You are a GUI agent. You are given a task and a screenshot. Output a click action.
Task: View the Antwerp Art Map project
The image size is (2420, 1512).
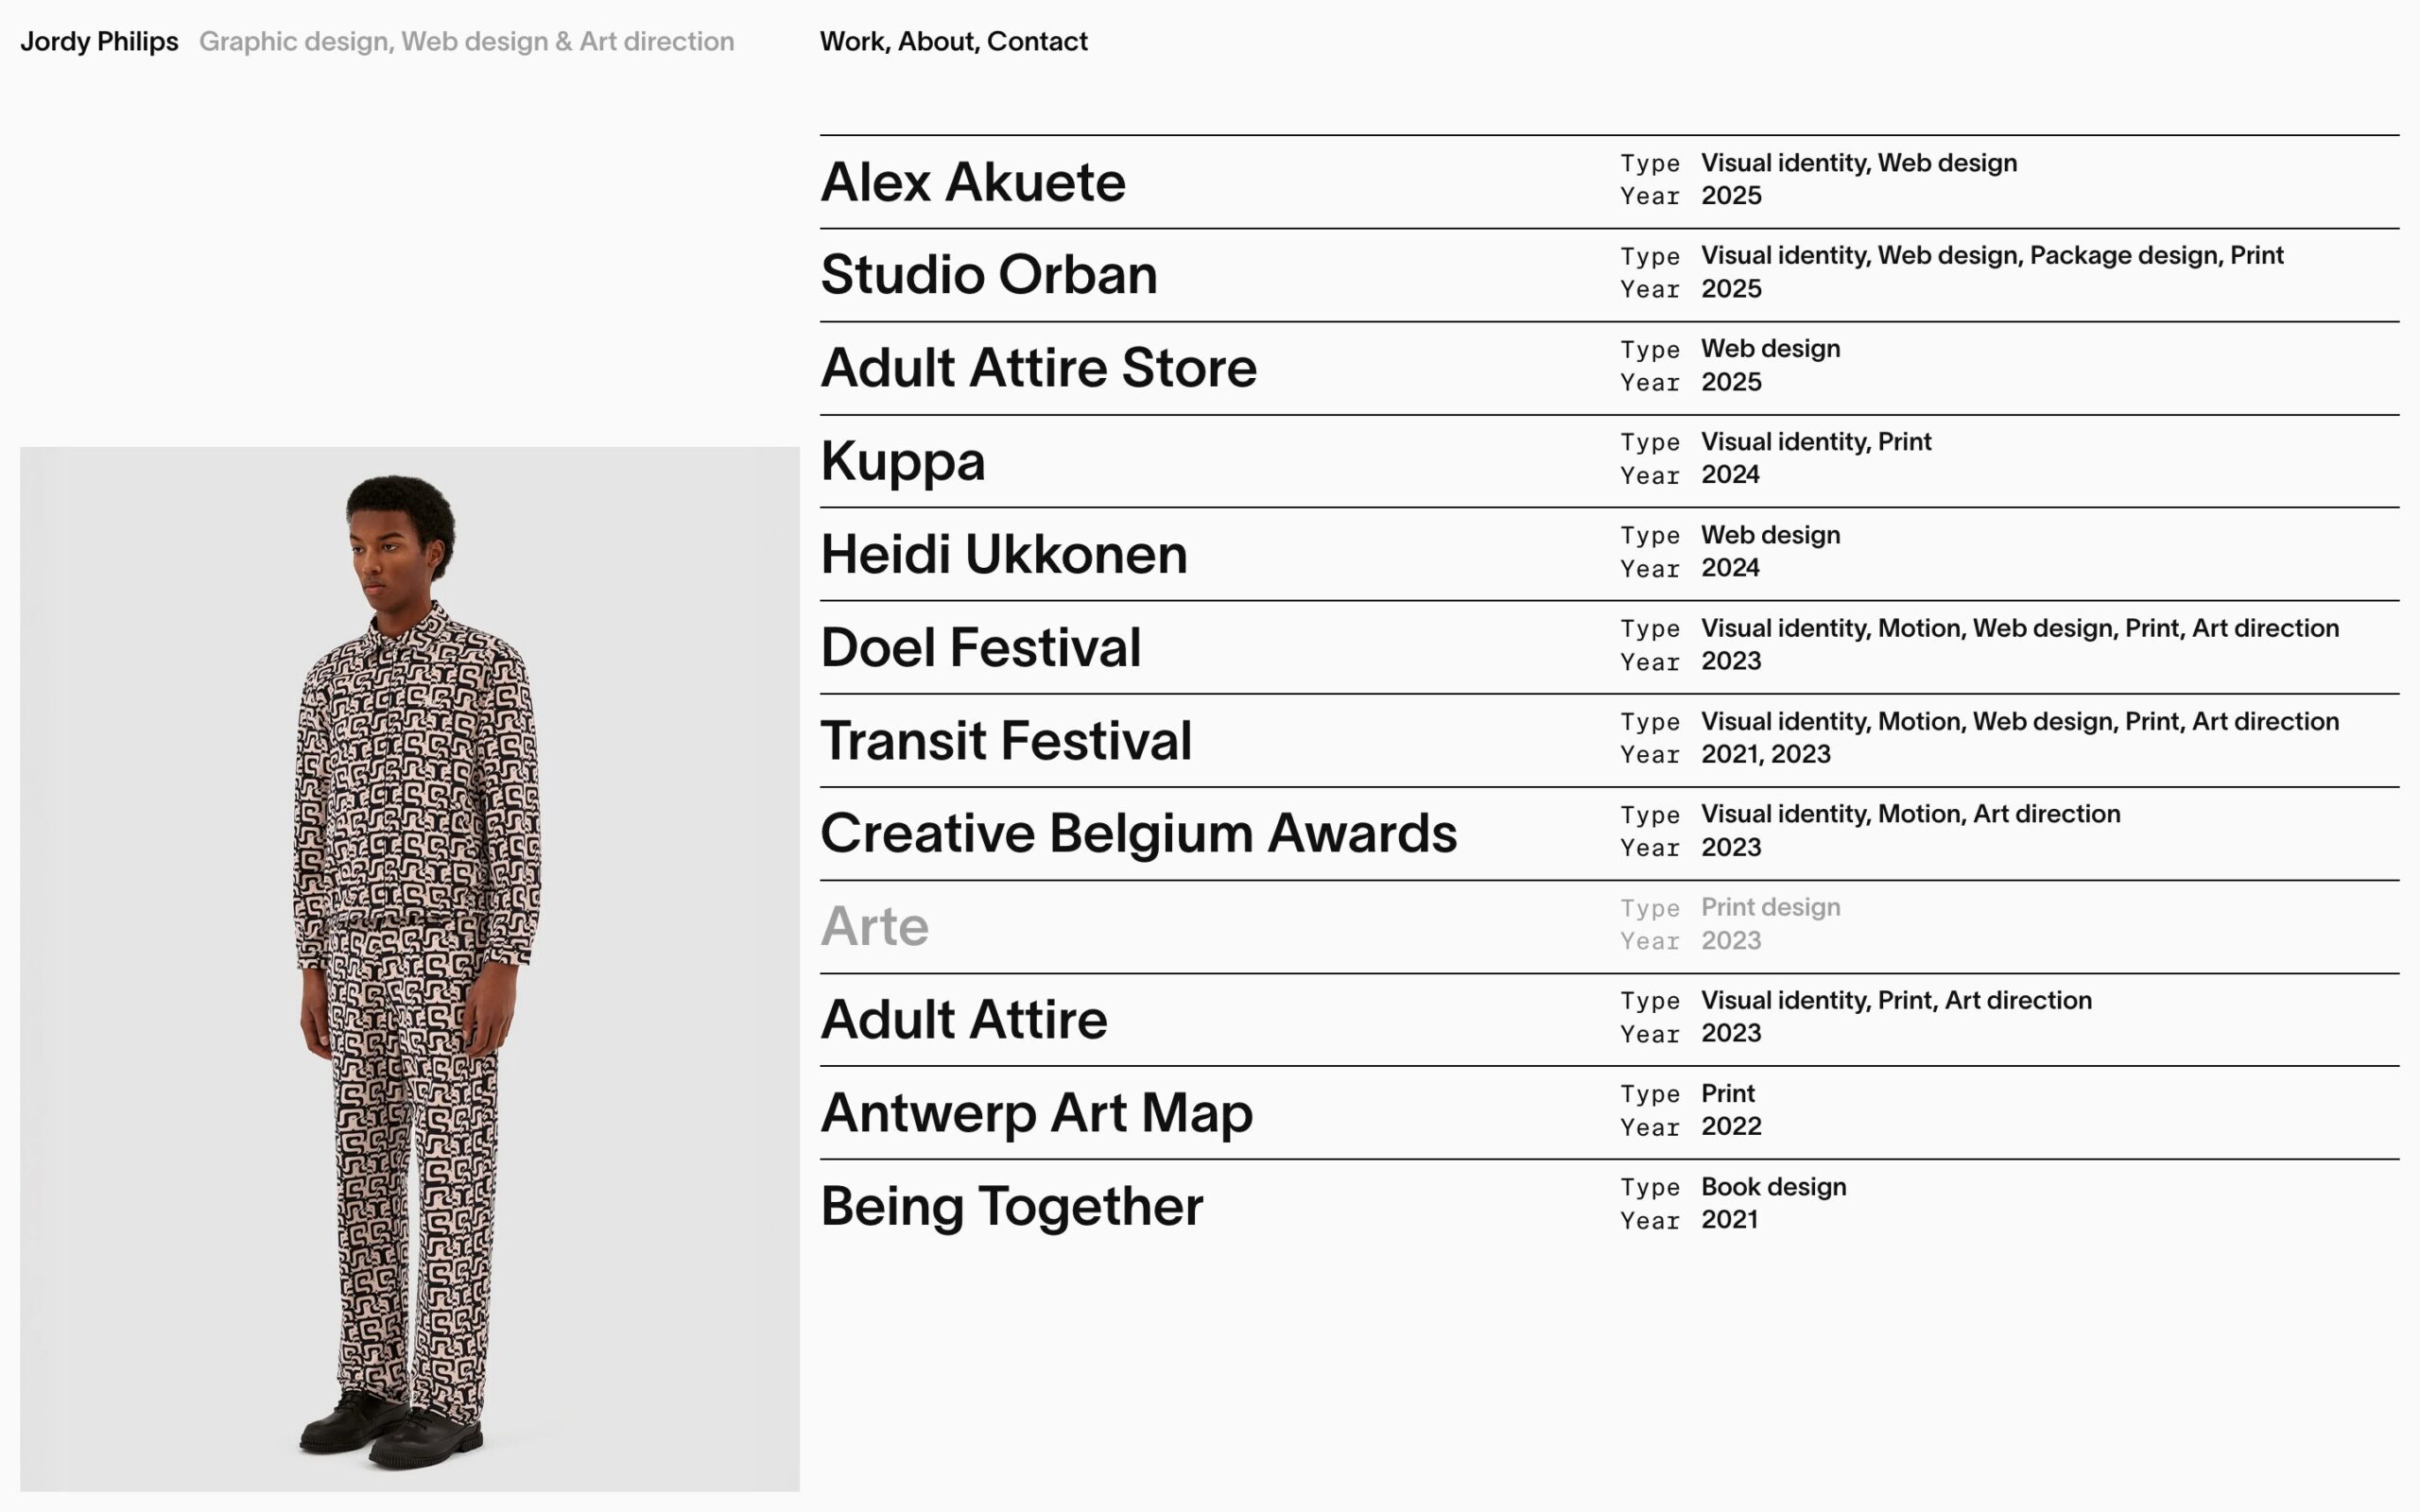point(1036,1113)
